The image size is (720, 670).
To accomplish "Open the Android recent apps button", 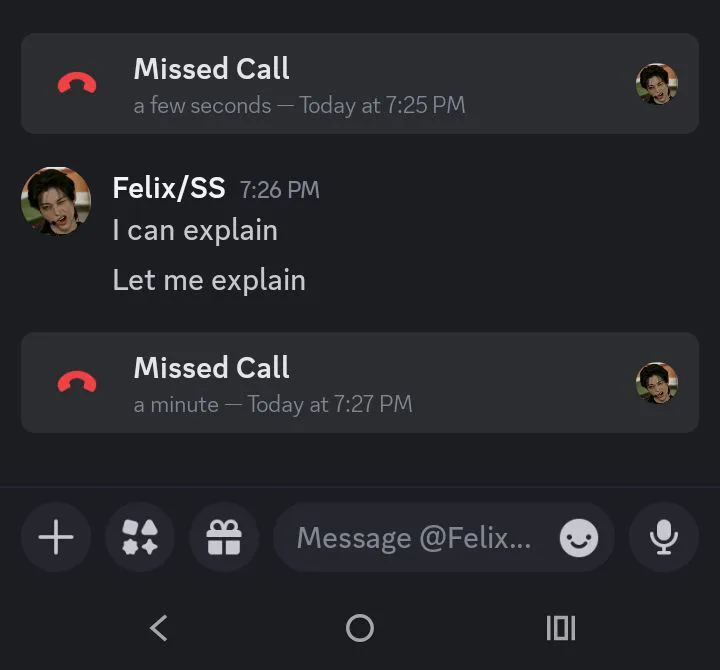I will 561,628.
